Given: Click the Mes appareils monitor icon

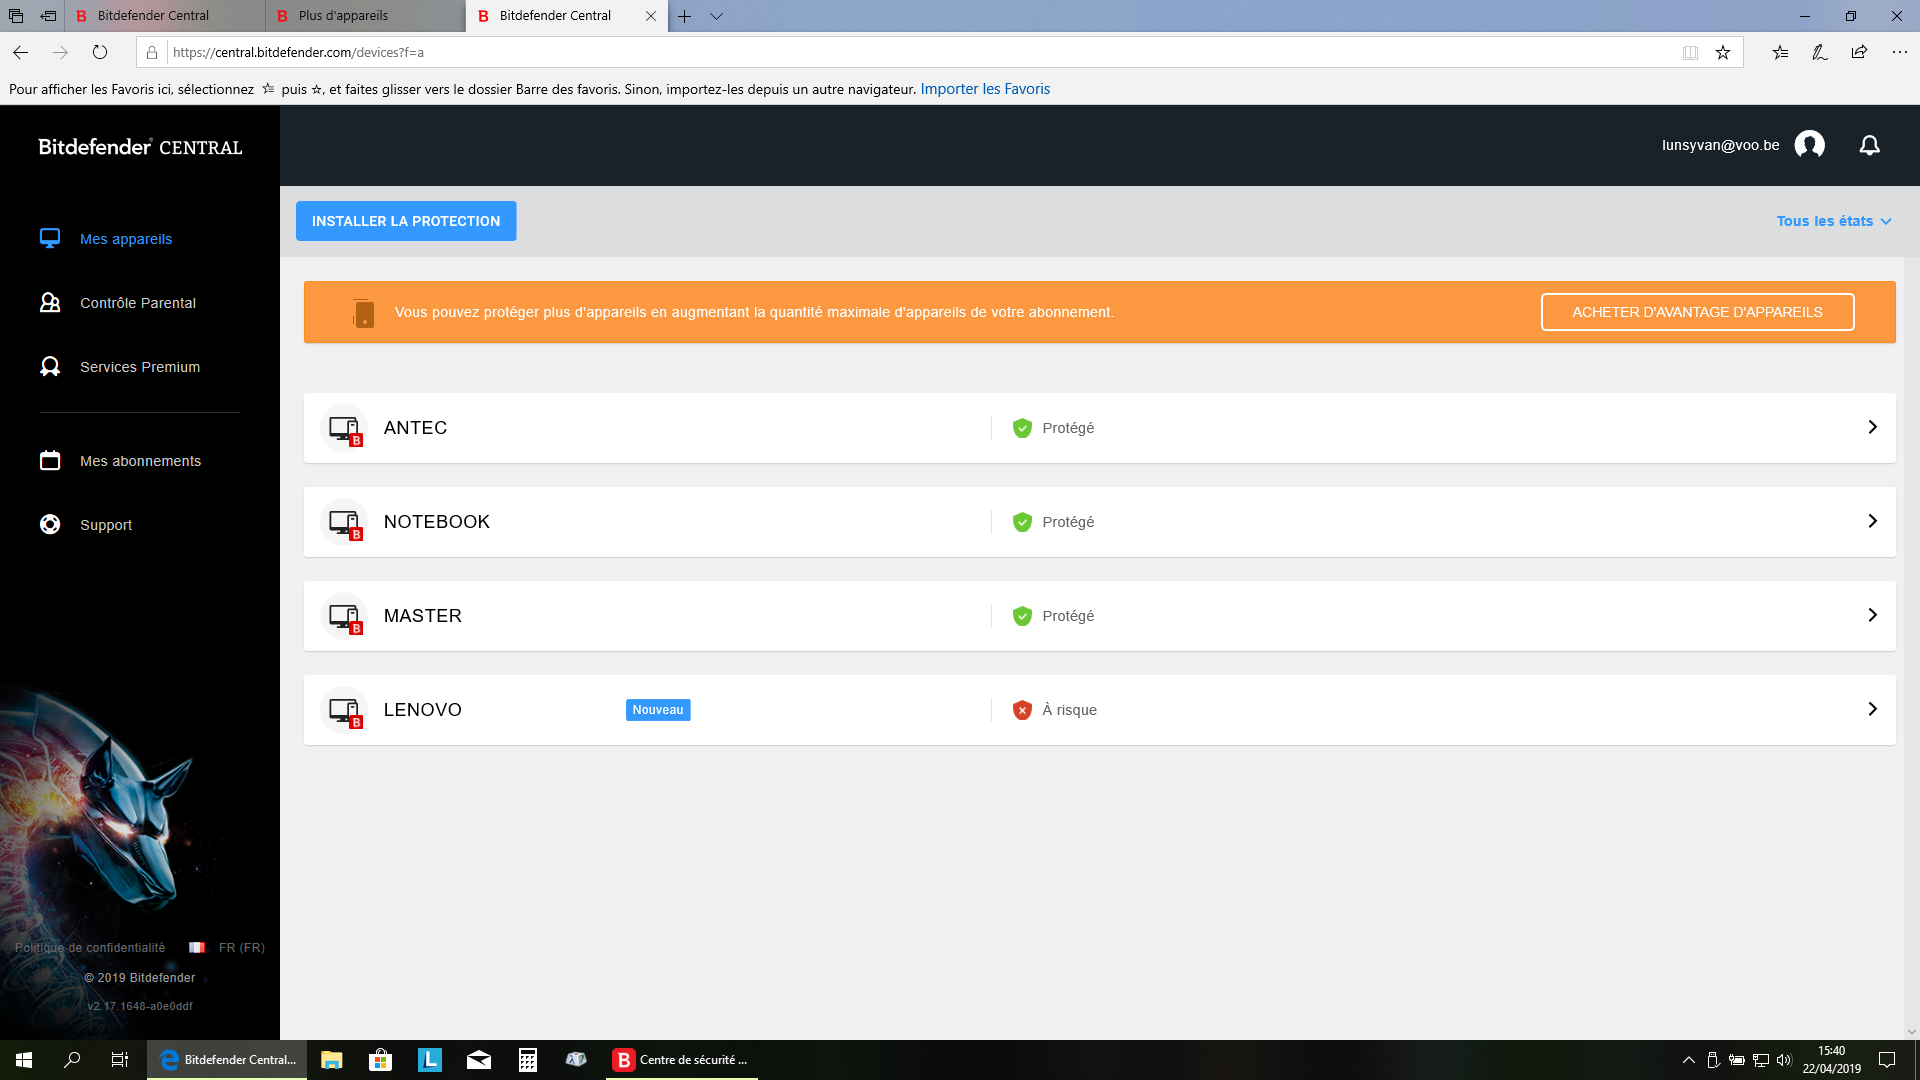Looking at the screenshot, I should pyautogui.click(x=50, y=238).
